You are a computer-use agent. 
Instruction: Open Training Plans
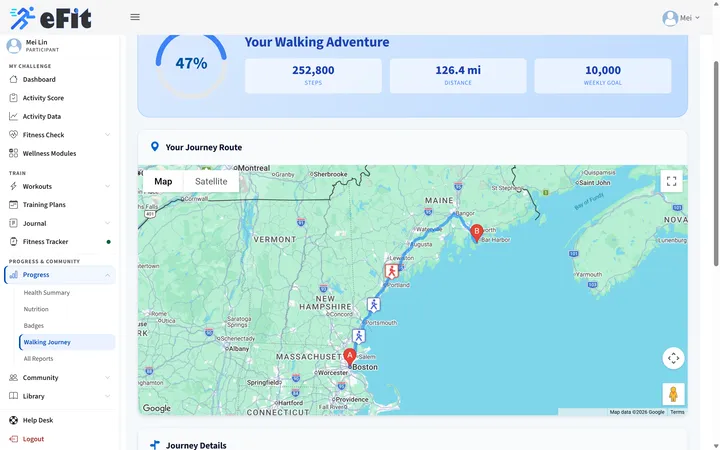point(44,205)
